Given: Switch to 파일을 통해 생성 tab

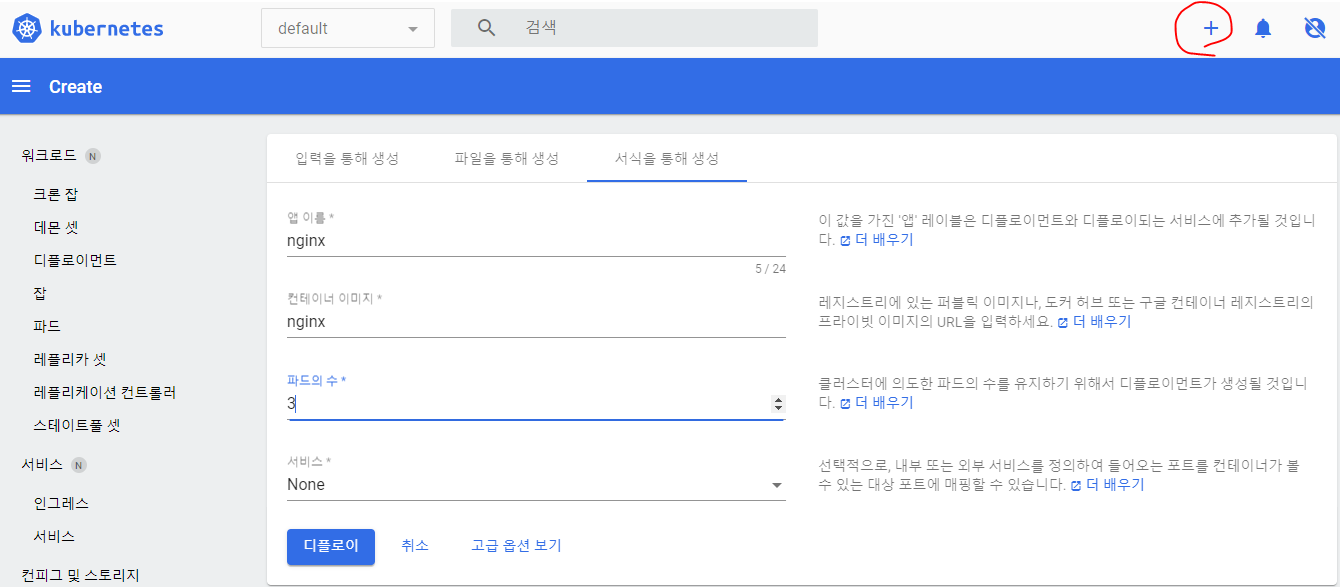Looking at the screenshot, I should (506, 159).
